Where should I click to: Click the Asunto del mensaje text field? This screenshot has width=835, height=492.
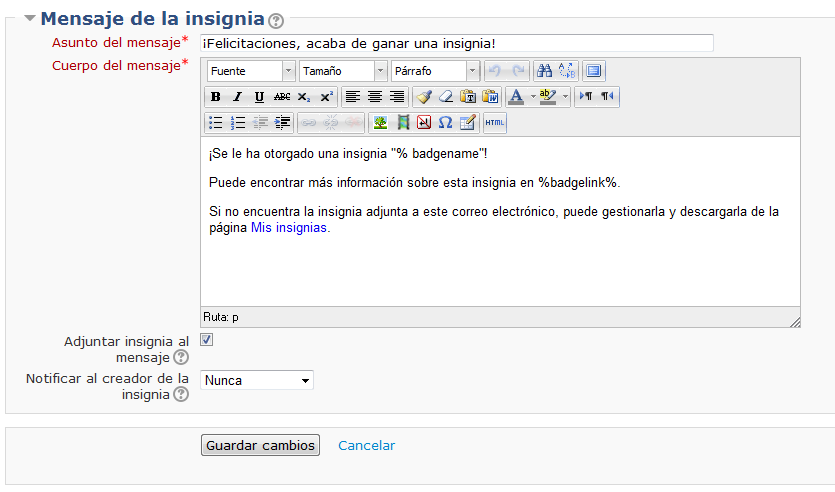click(x=456, y=43)
